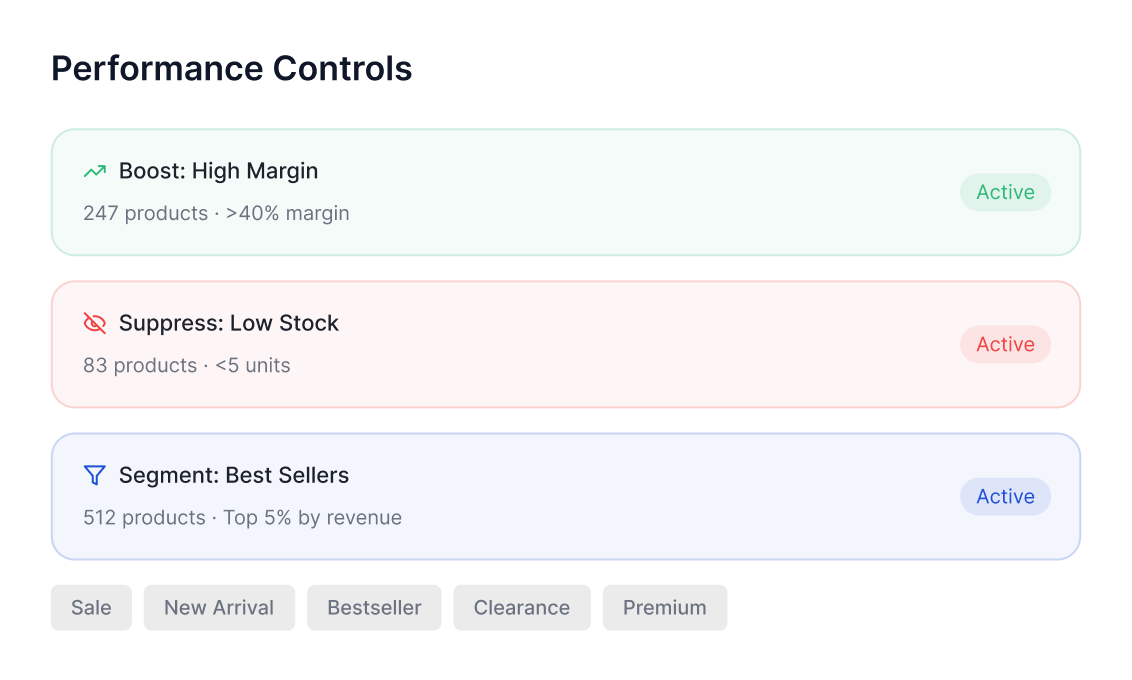The height and width of the screenshot is (680, 1132).
Task: Toggle the blue Active badge on Segment
Action: (1005, 496)
